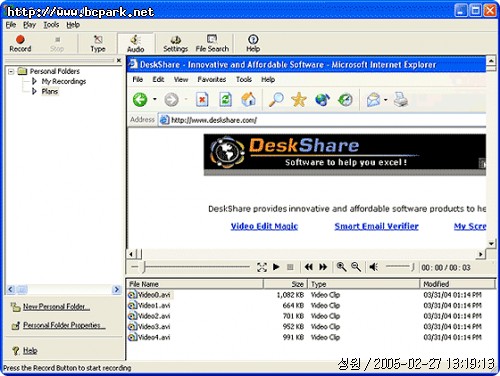
Task: Click the IE Refresh icon
Action: click(x=225, y=100)
